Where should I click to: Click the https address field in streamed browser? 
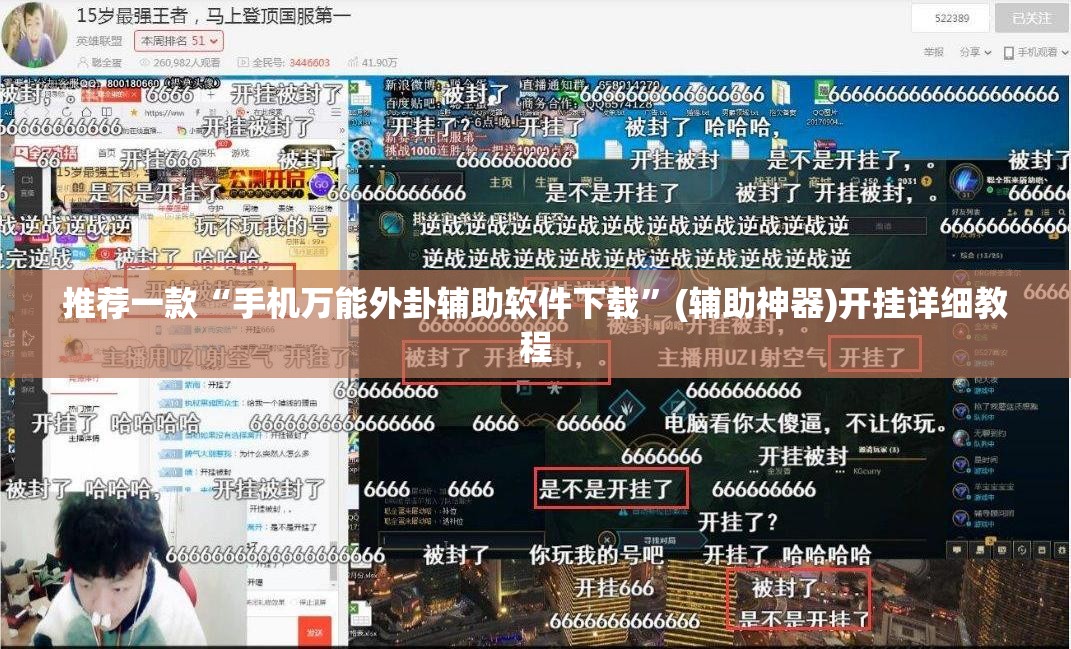164,113
